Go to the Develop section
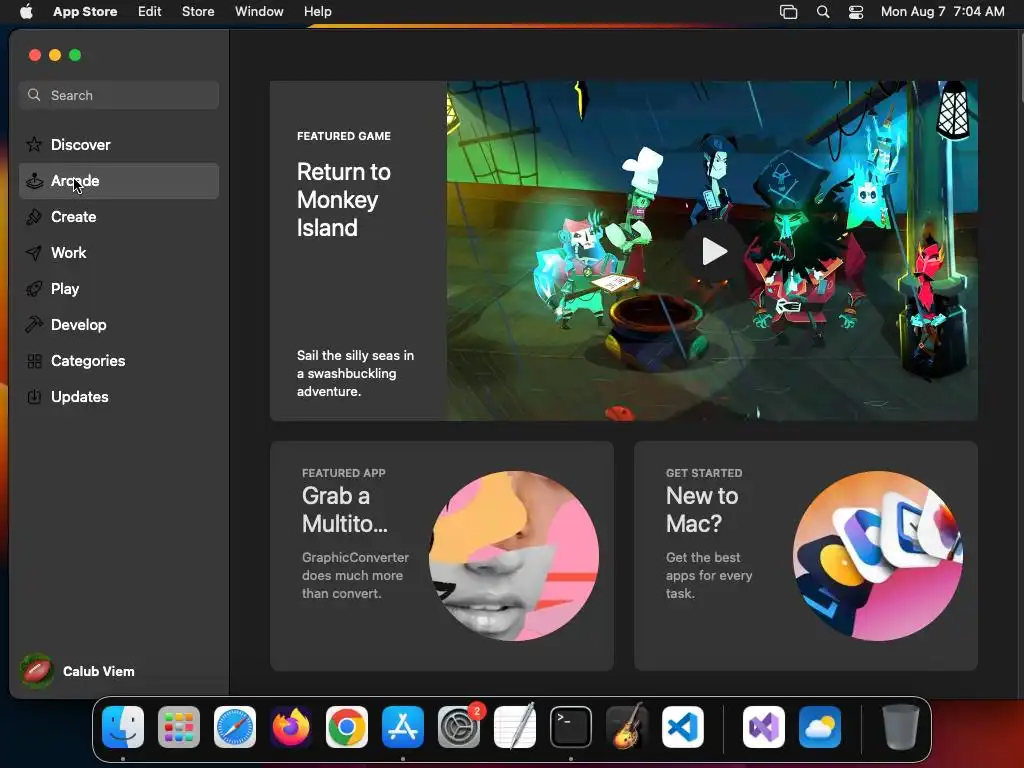Screen dimensions: 1024x768 [119, 325]
